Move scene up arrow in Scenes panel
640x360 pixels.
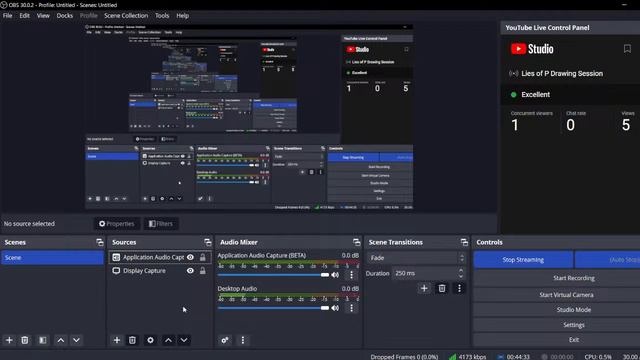60,340
